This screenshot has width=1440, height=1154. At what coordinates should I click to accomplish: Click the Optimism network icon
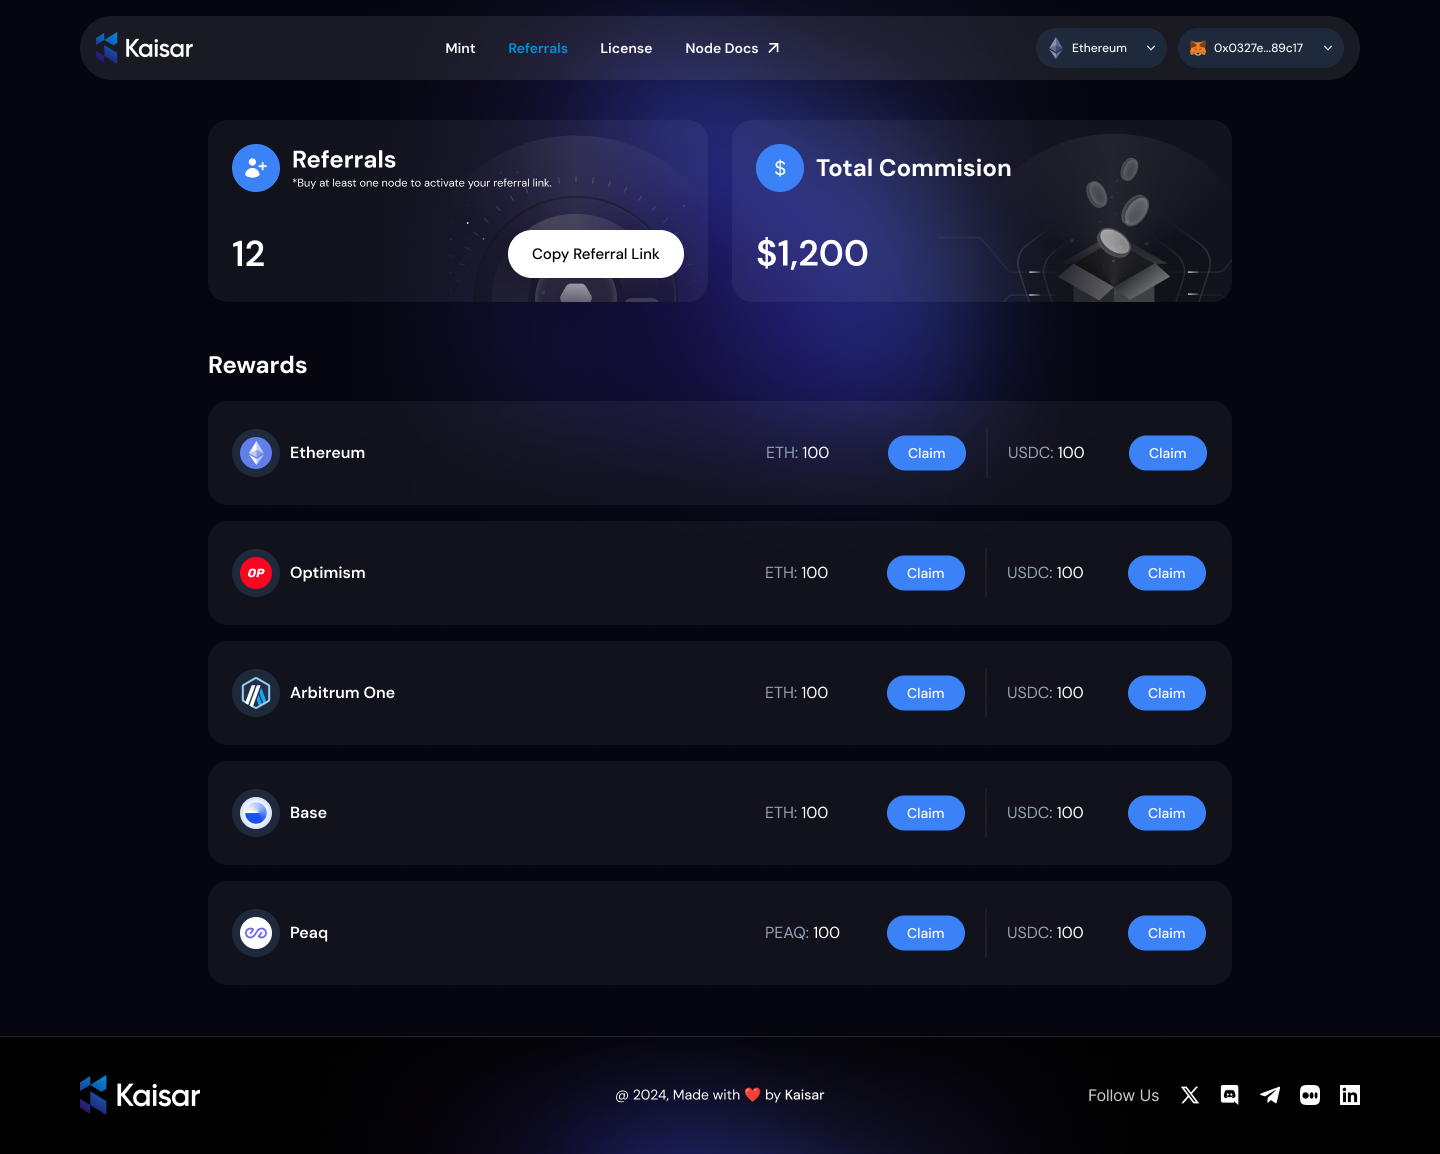point(256,573)
